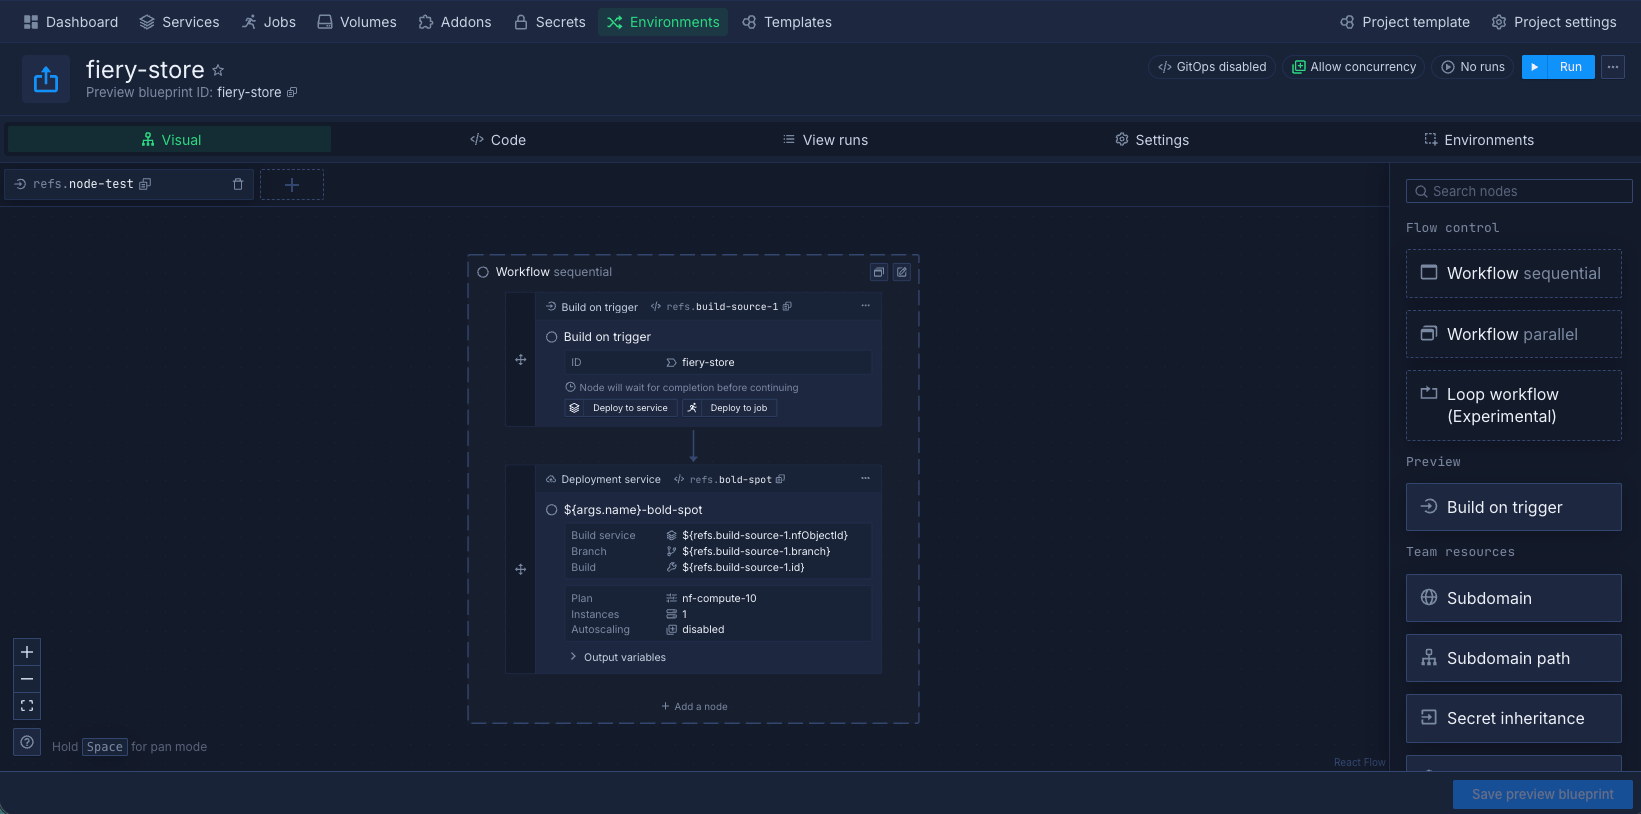
Task: Delete the refs.node-test argument with trash icon
Action: point(238,184)
